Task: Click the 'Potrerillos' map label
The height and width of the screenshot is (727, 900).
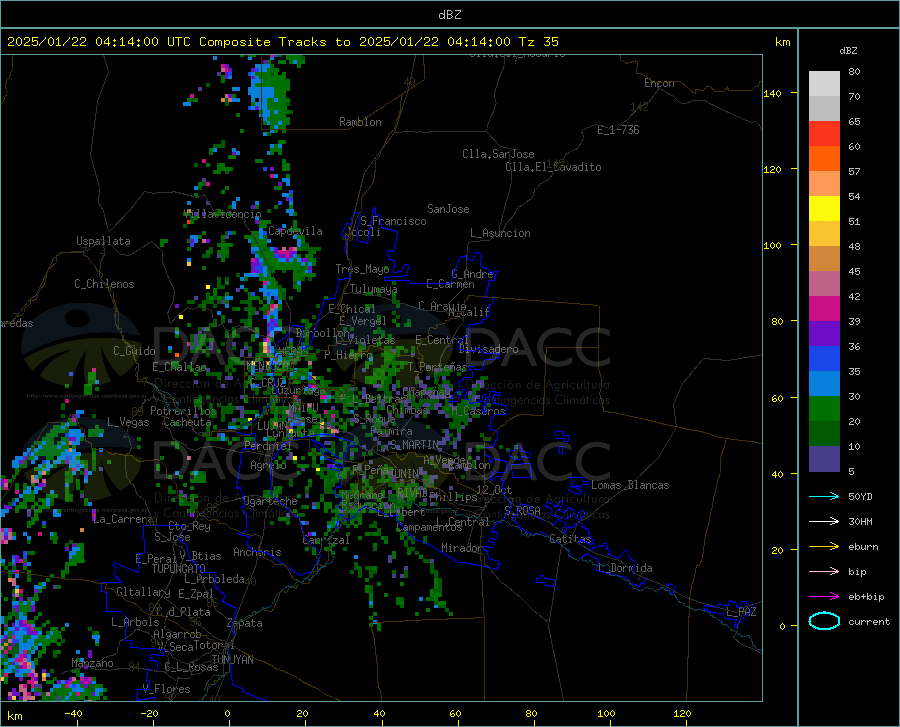Action: pyautogui.click(x=183, y=411)
